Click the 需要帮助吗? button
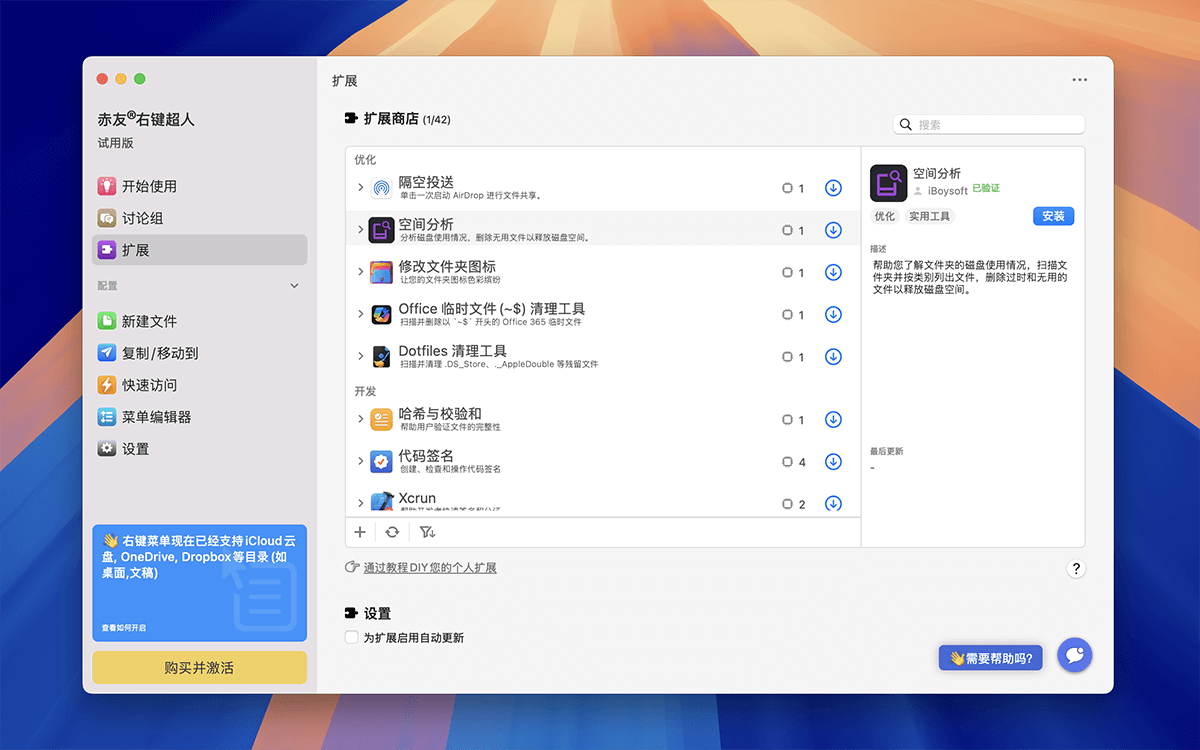 point(991,658)
